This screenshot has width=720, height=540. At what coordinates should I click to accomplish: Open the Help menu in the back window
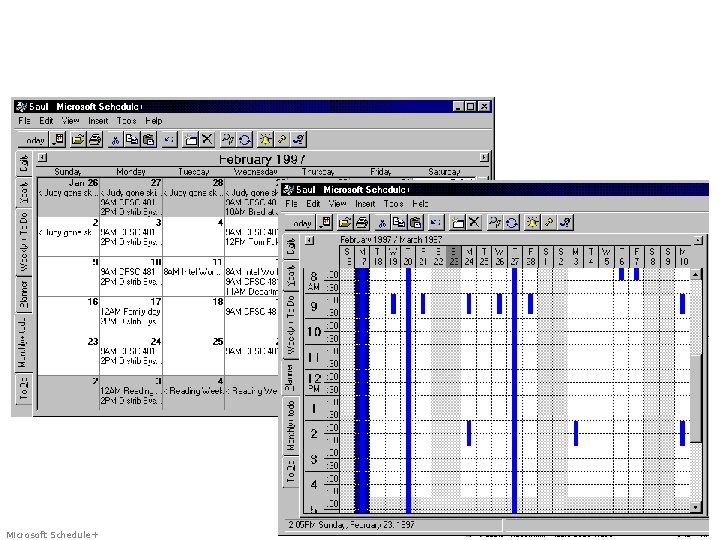point(153,121)
